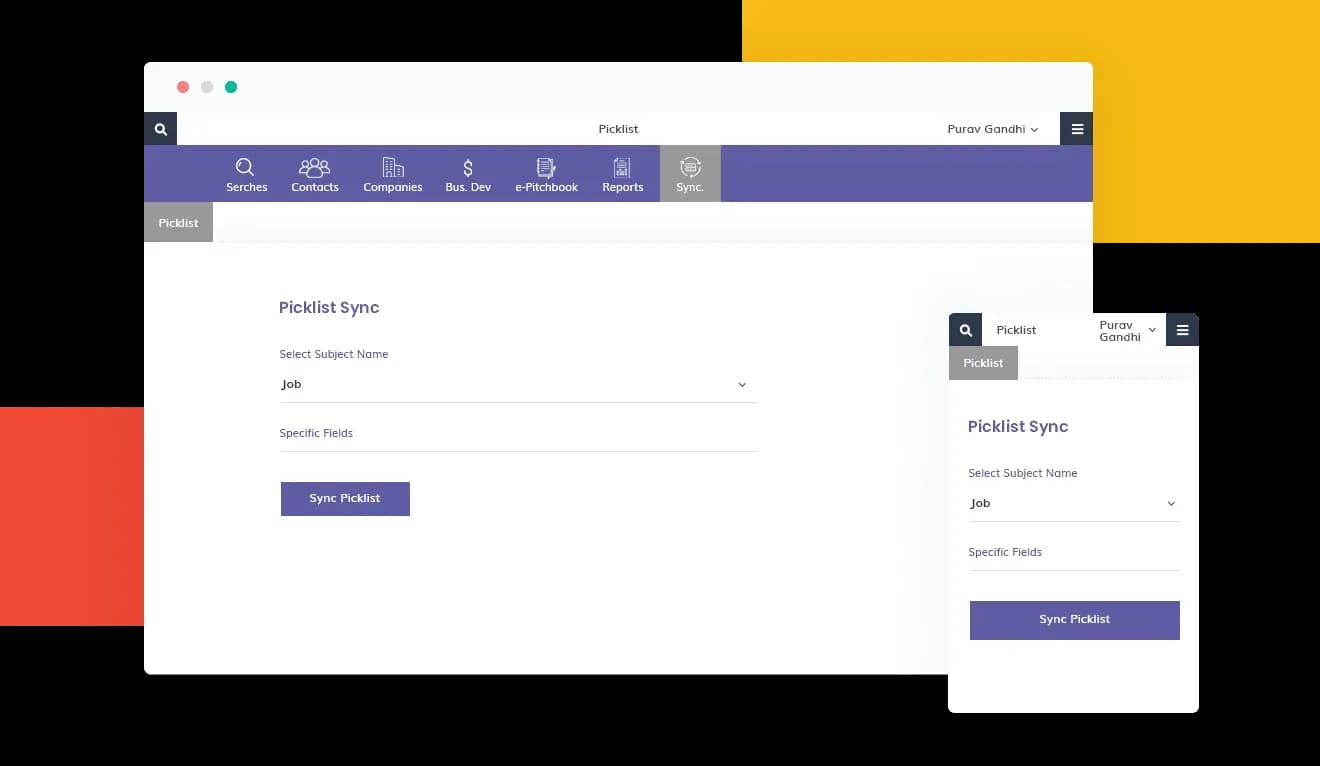This screenshot has height=766, width=1320.
Task: Click Sync Picklist button in desktop window
Action: (x=345, y=499)
